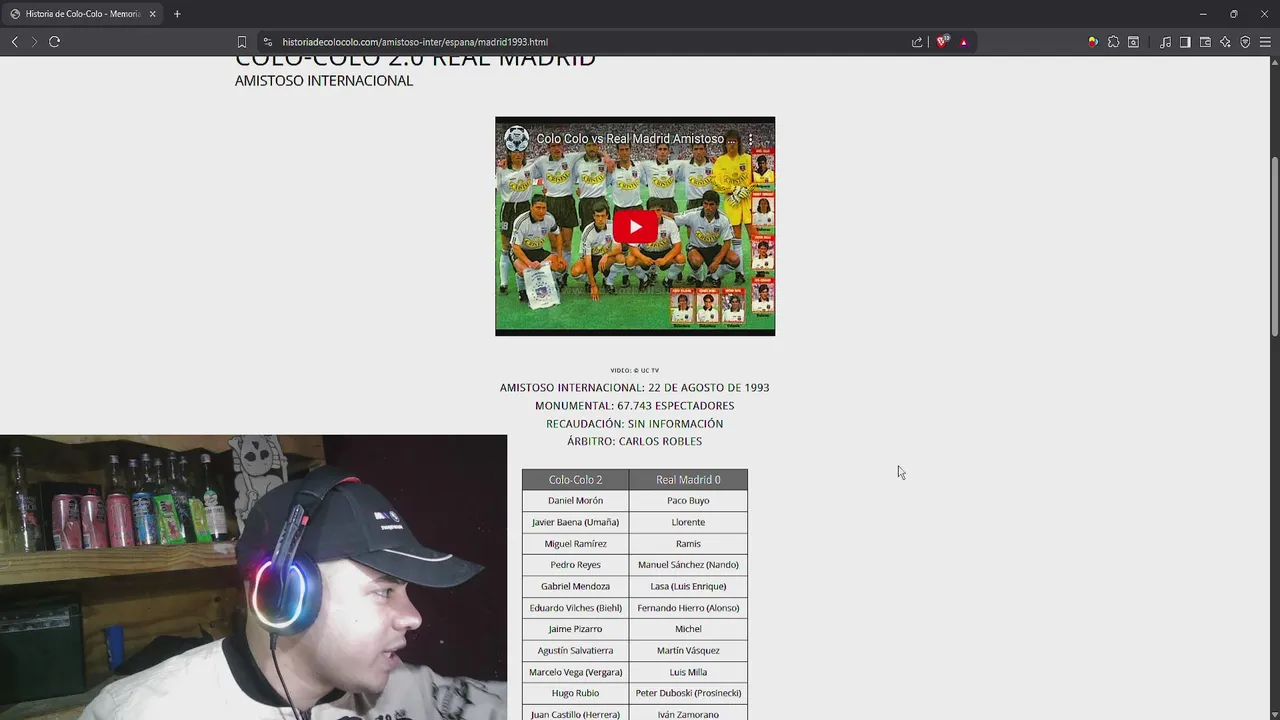Click the Colo-Colo 2 table header
Screen dimensions: 1280x720
click(575, 480)
